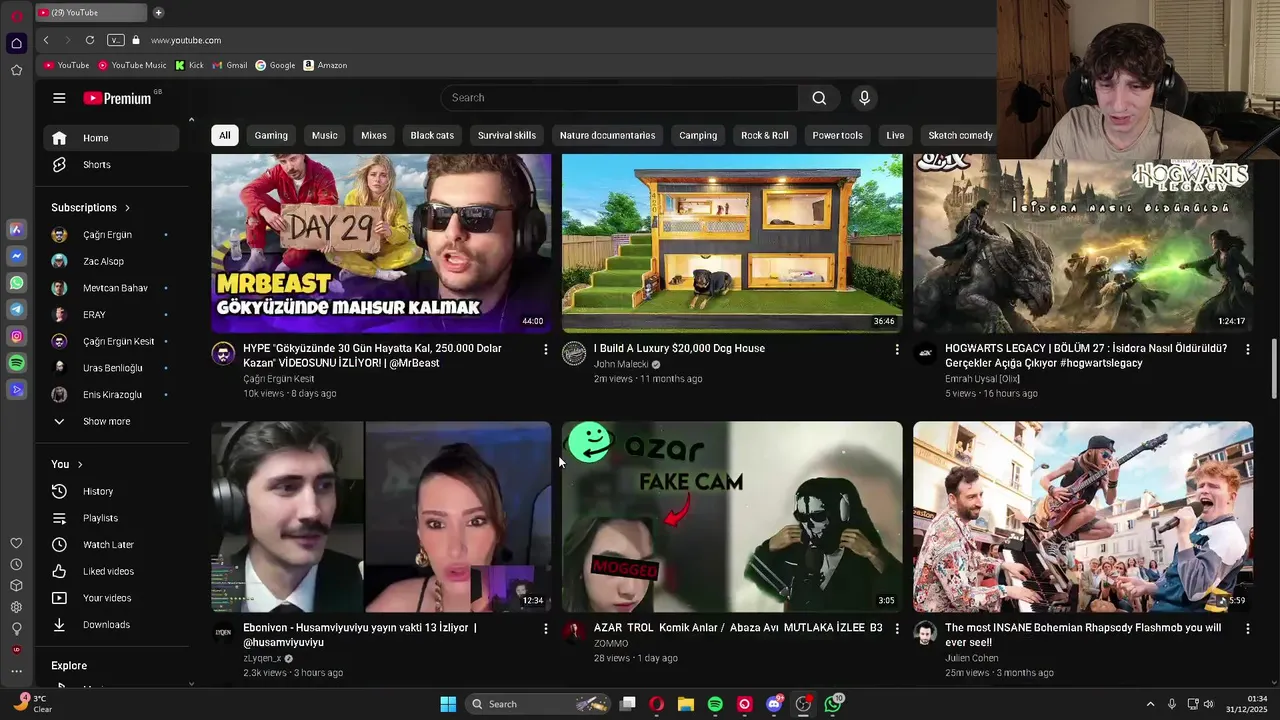Open options menu for Hogwarts Legacy video
1280x720 pixels.
1247,349
